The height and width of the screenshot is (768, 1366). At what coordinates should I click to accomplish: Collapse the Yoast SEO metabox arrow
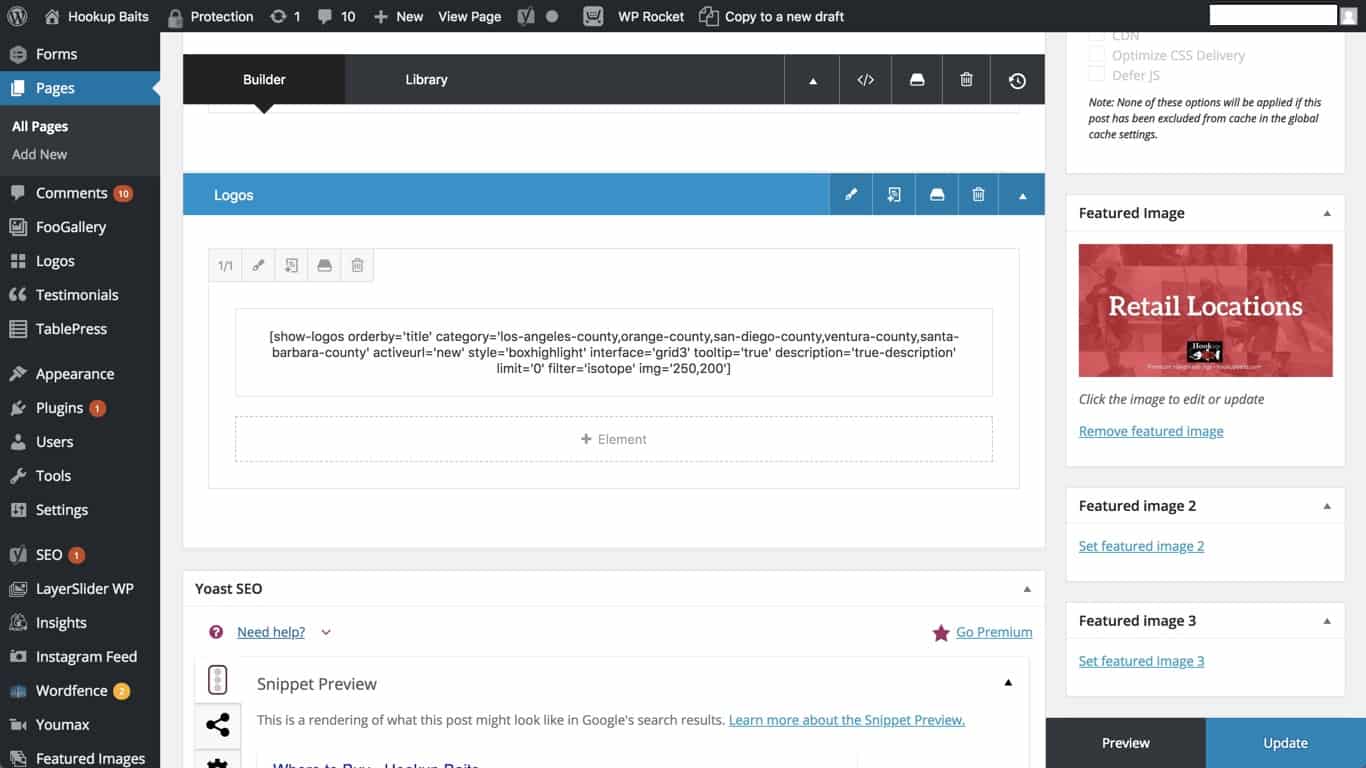(1027, 589)
